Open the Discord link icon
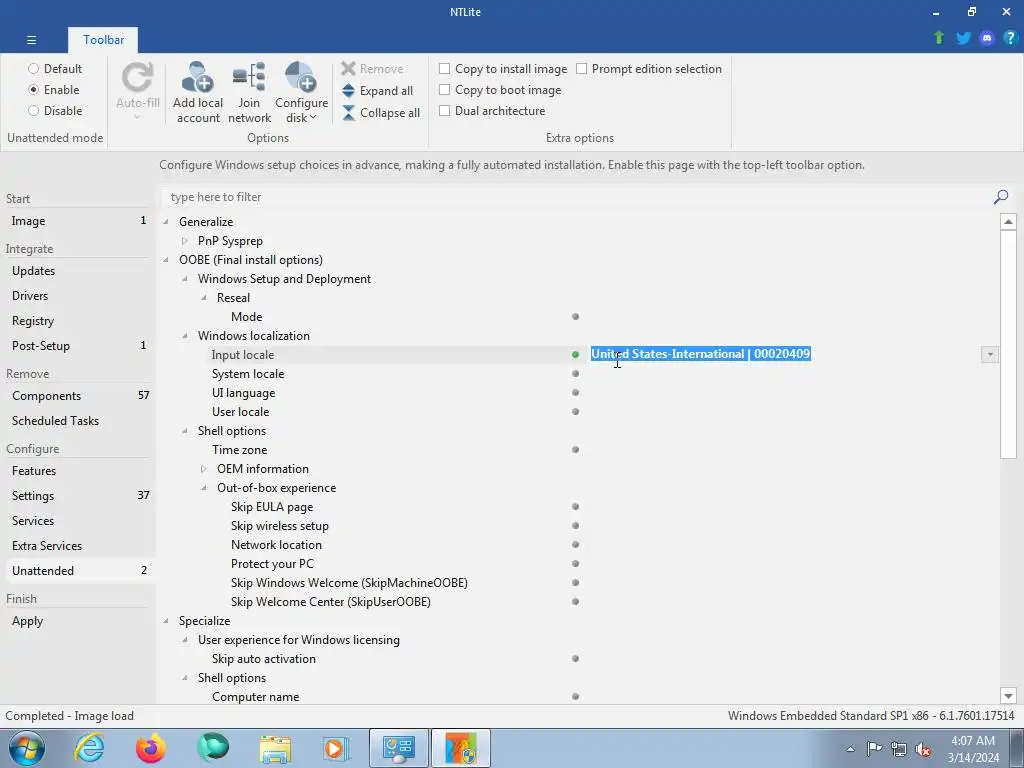 pos(987,38)
